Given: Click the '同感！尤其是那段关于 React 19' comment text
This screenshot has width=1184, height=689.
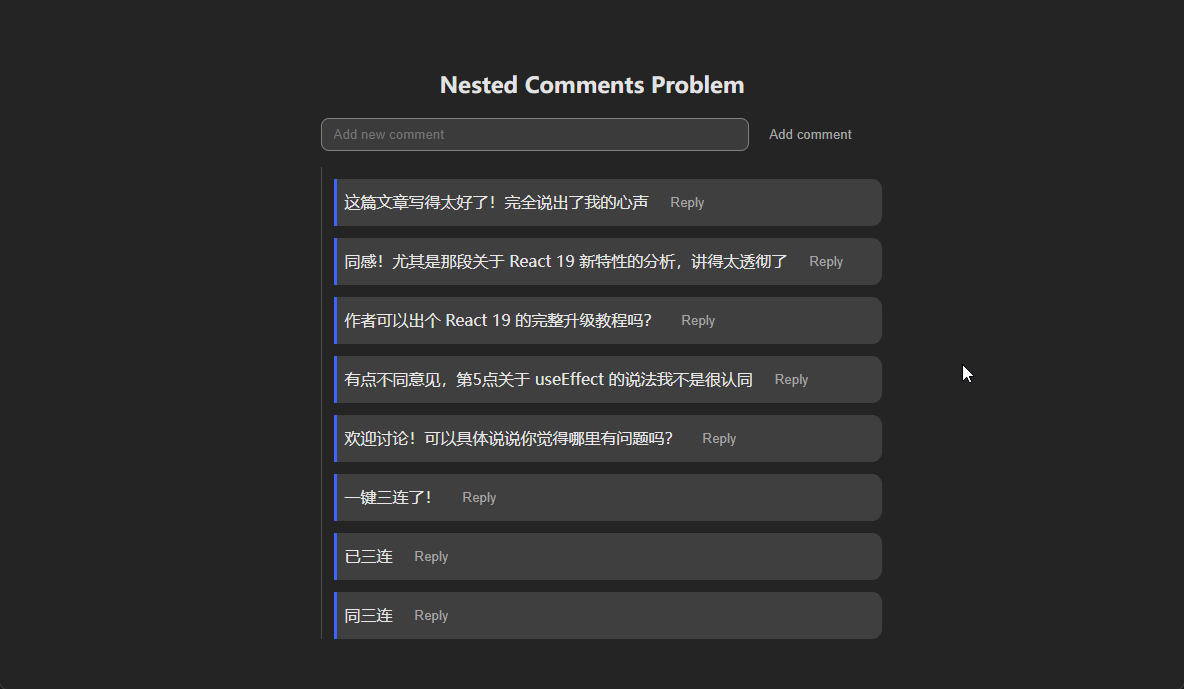Looking at the screenshot, I should tap(566, 262).
